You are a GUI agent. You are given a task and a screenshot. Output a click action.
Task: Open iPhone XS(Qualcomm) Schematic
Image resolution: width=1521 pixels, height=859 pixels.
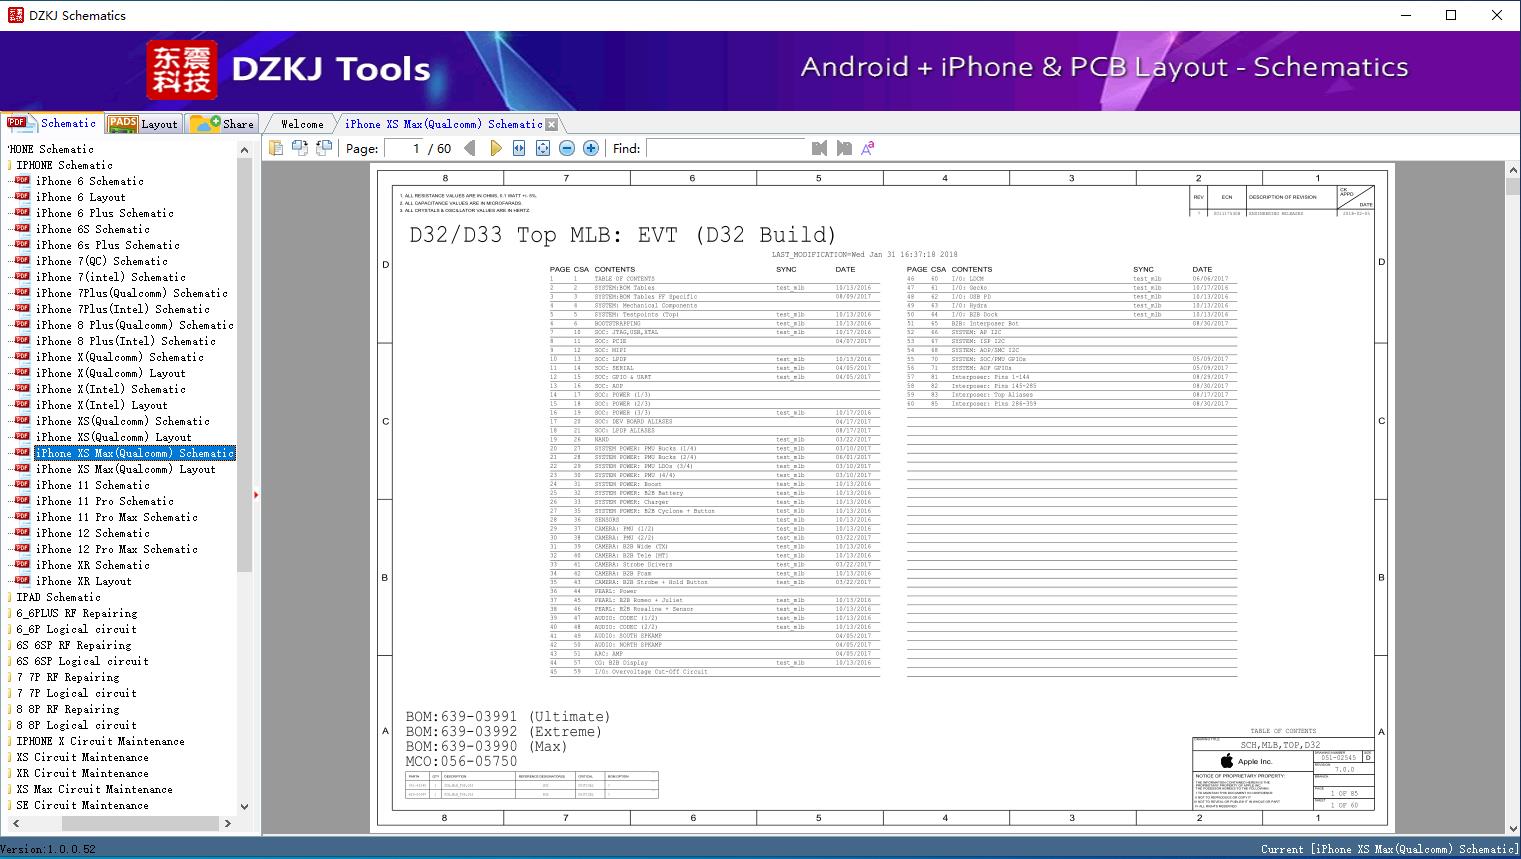(x=123, y=421)
